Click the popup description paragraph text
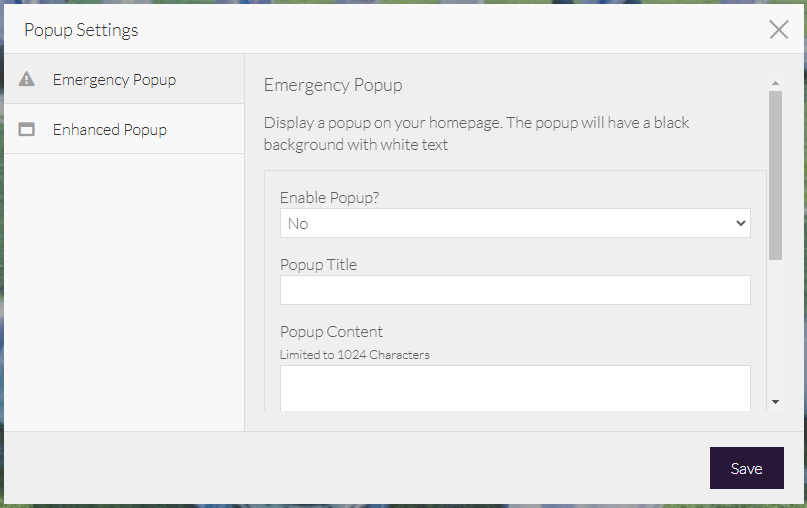 tap(476, 134)
